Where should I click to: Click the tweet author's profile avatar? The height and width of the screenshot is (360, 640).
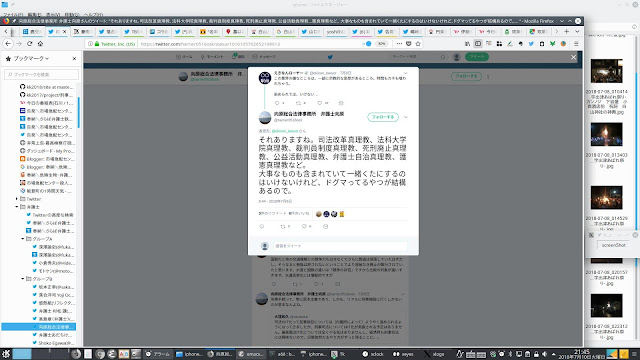[x=265, y=117]
